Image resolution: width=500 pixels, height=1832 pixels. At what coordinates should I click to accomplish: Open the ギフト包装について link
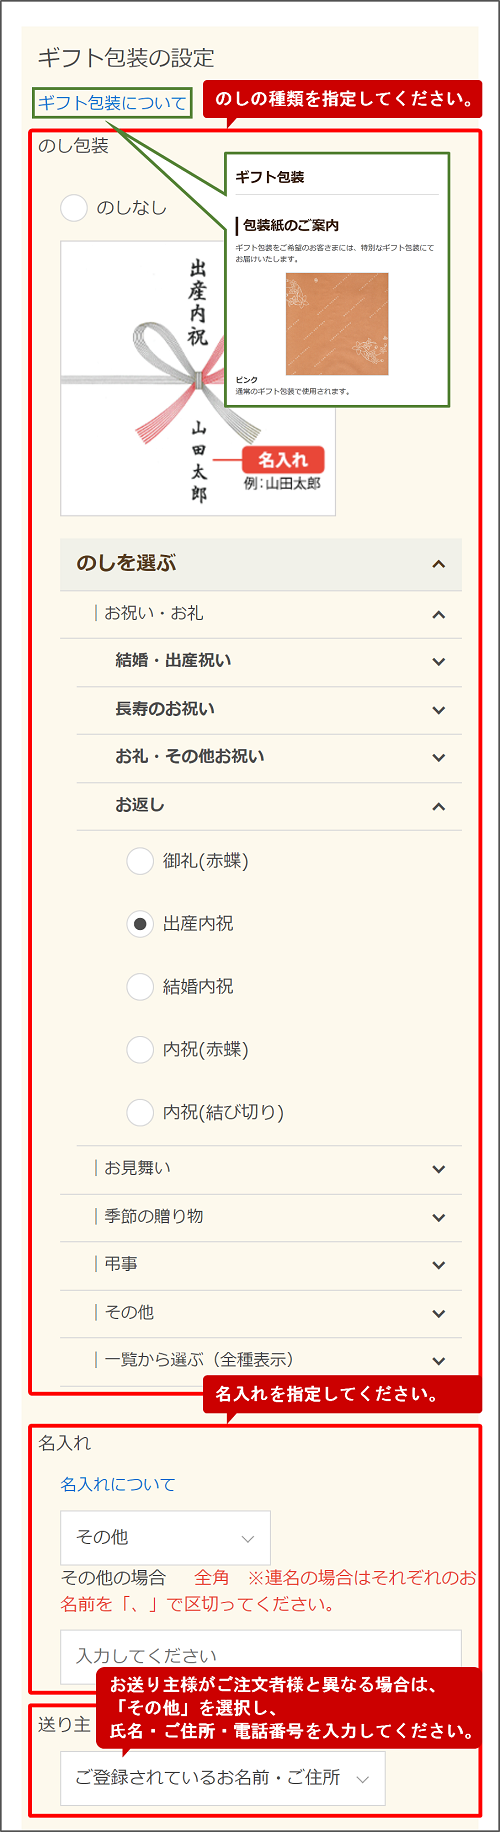[112, 103]
